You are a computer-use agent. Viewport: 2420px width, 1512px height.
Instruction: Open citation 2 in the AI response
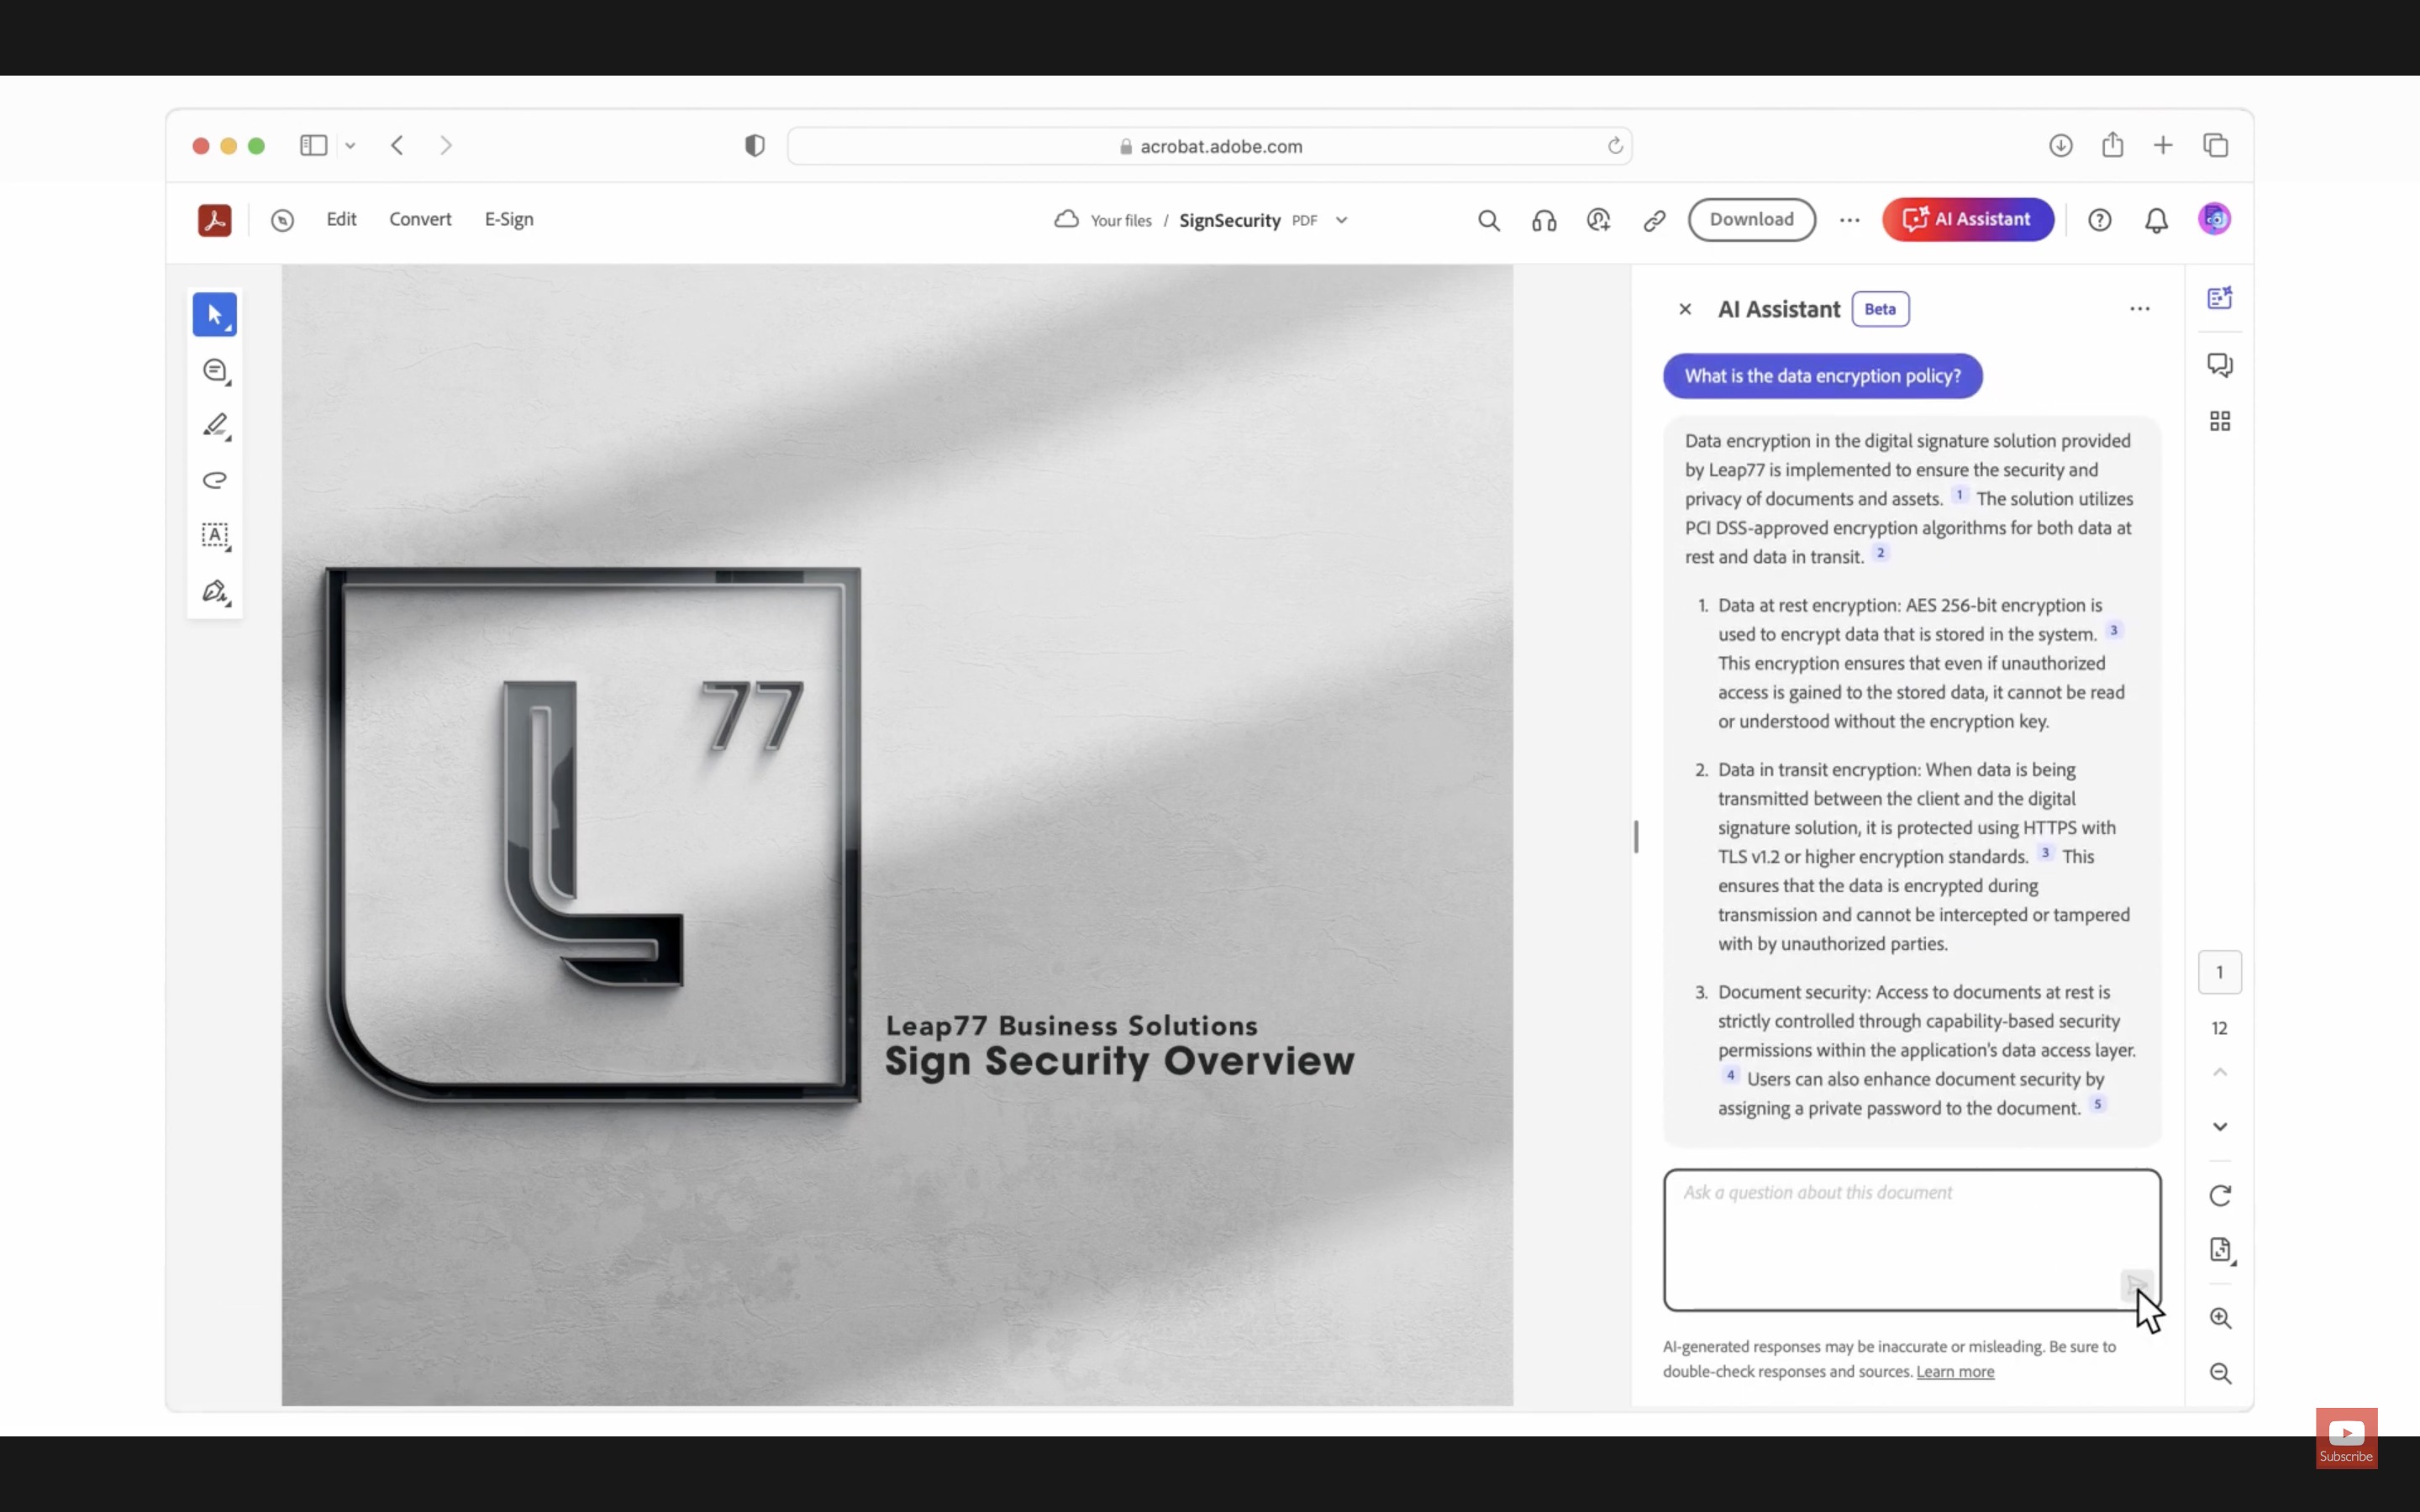pyautogui.click(x=1880, y=552)
